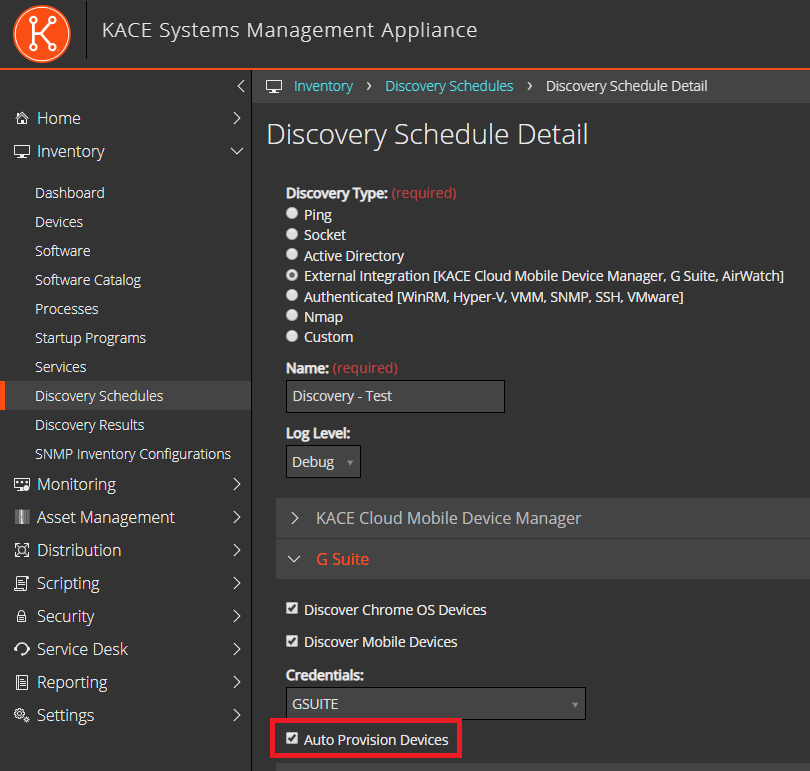810x771 pixels.
Task: Select Active Directory discovery type
Action: click(x=292, y=255)
